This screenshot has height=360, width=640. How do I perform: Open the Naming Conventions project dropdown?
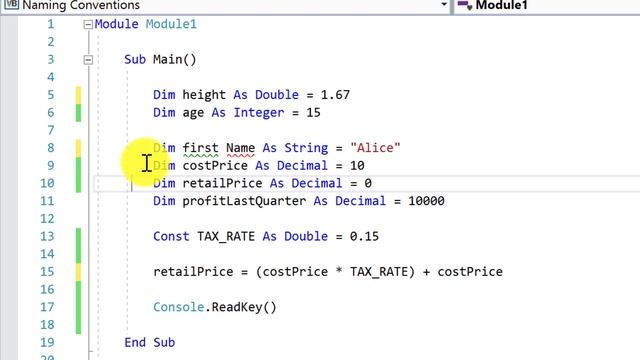tap(444, 5)
